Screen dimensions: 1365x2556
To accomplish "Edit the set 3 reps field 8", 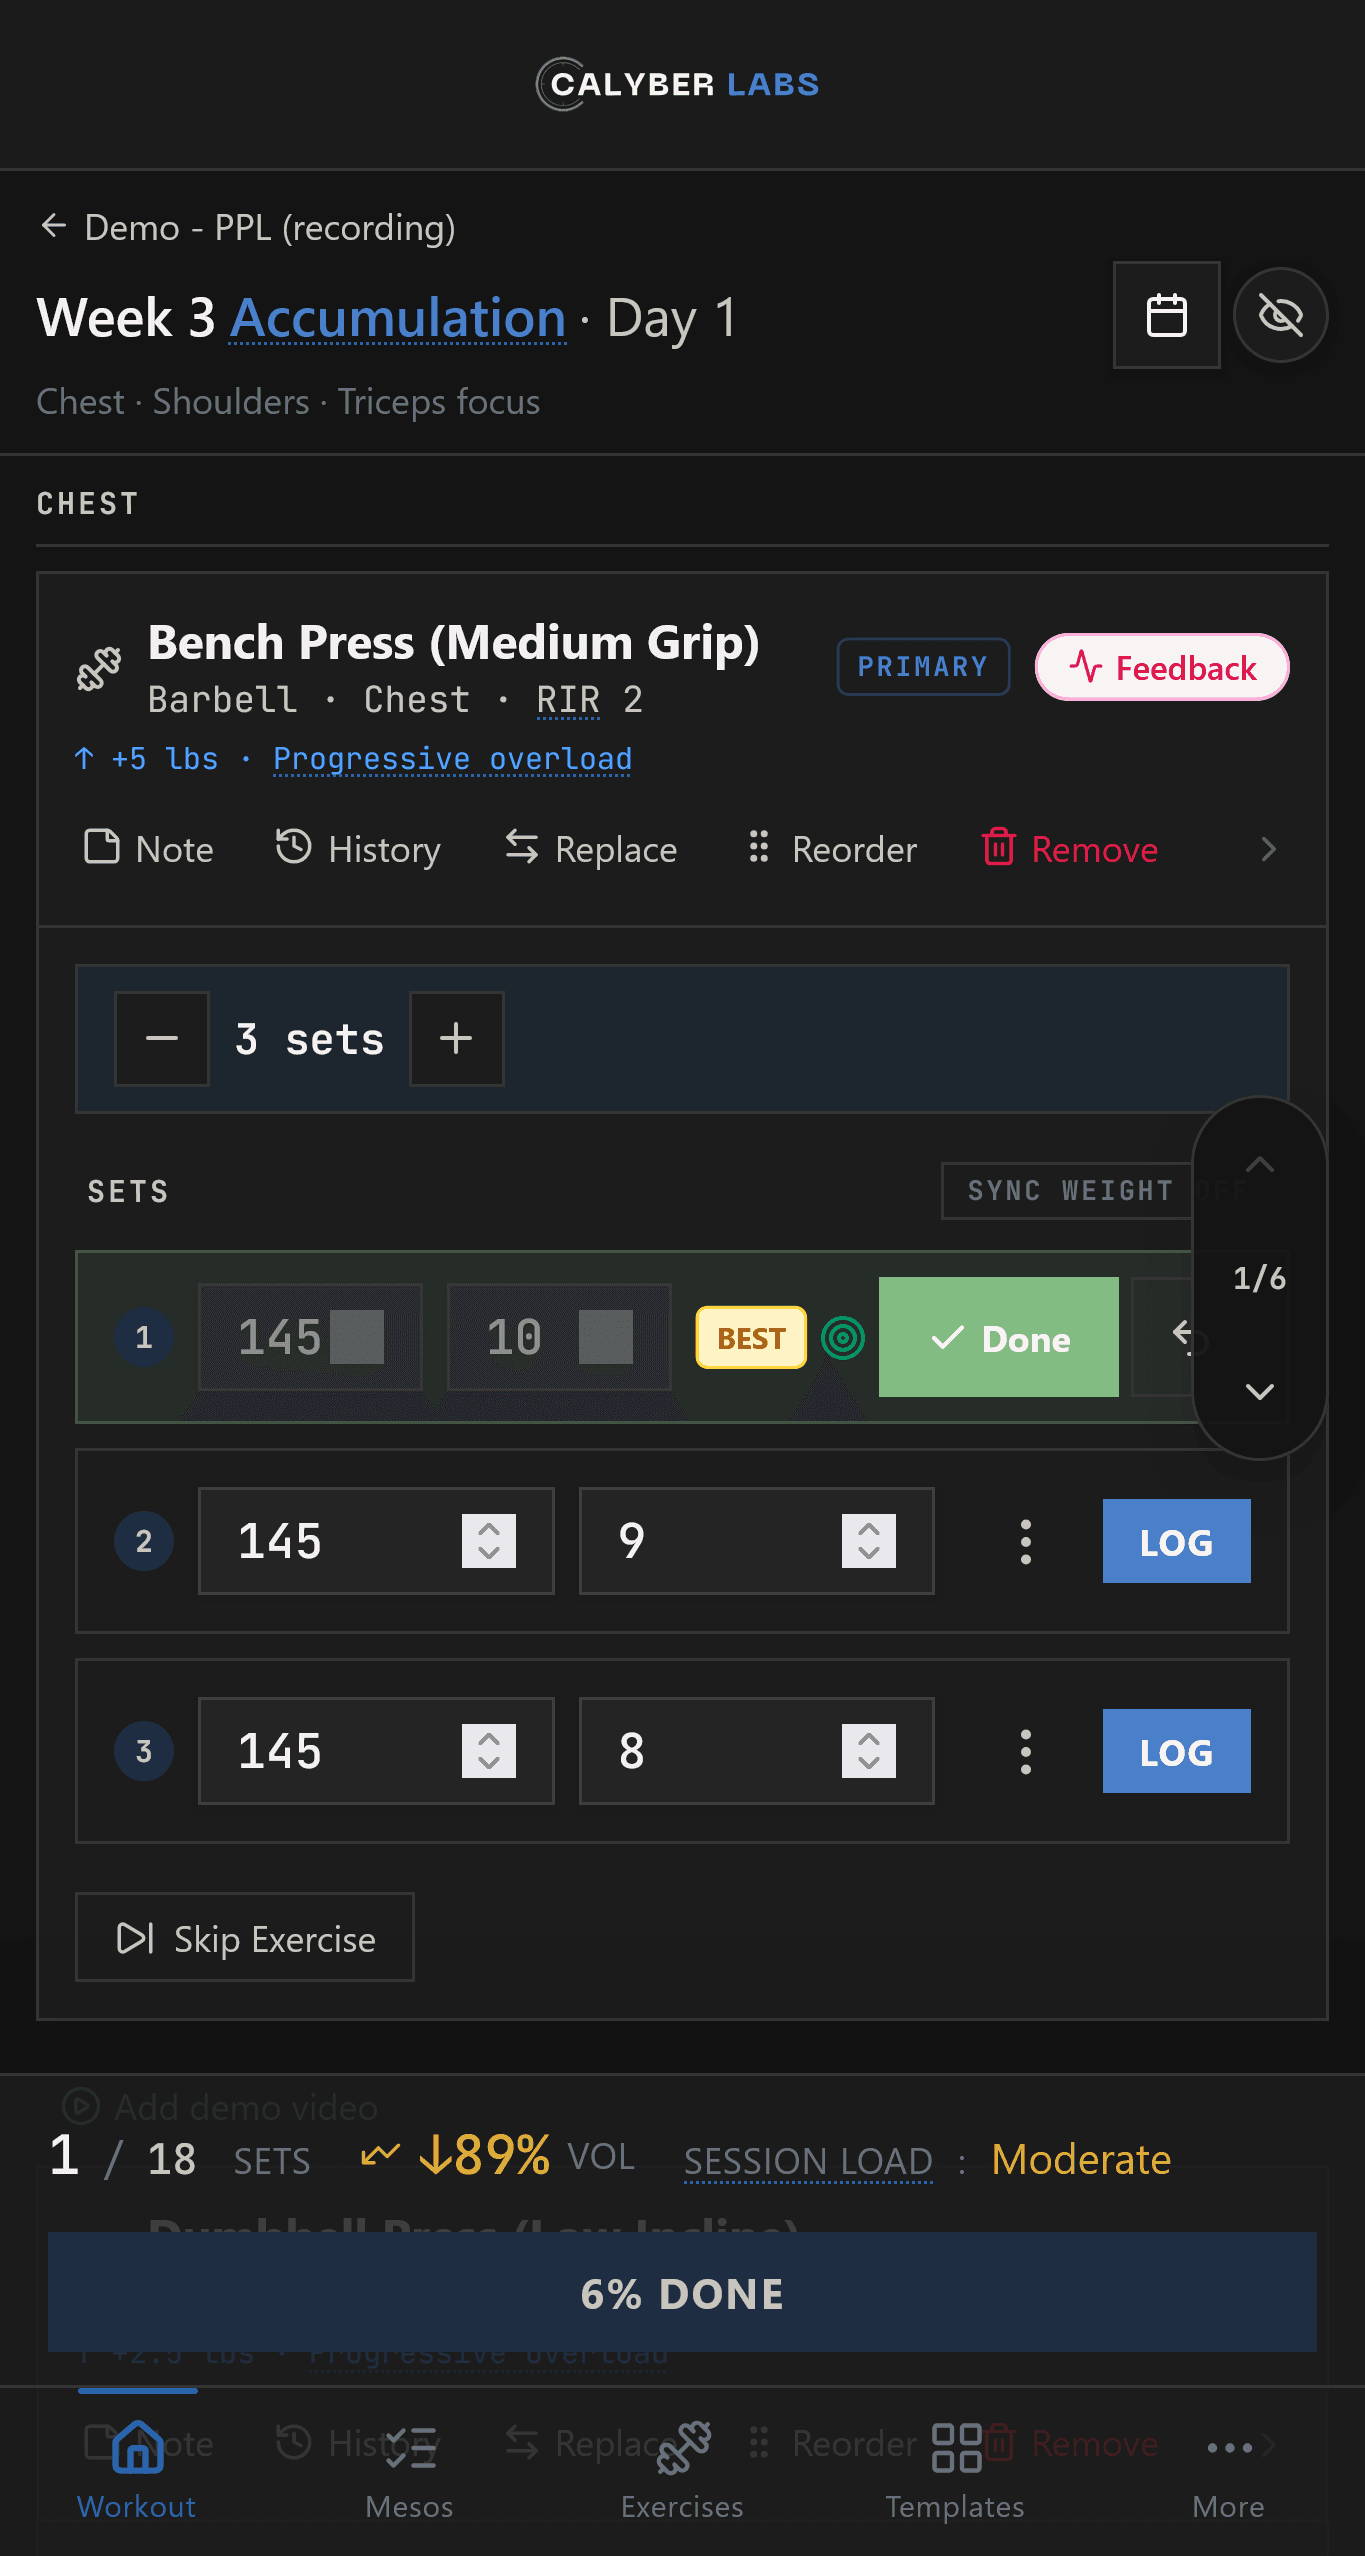I will coord(757,1751).
